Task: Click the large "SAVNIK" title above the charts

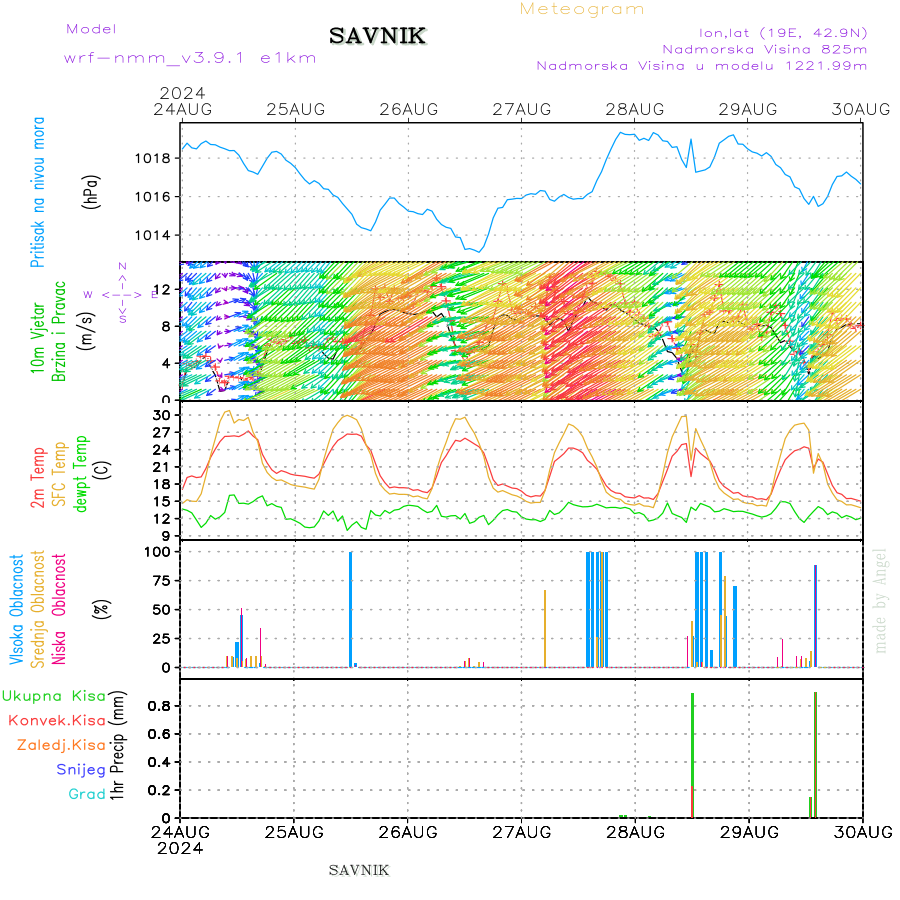Action: 377,36
